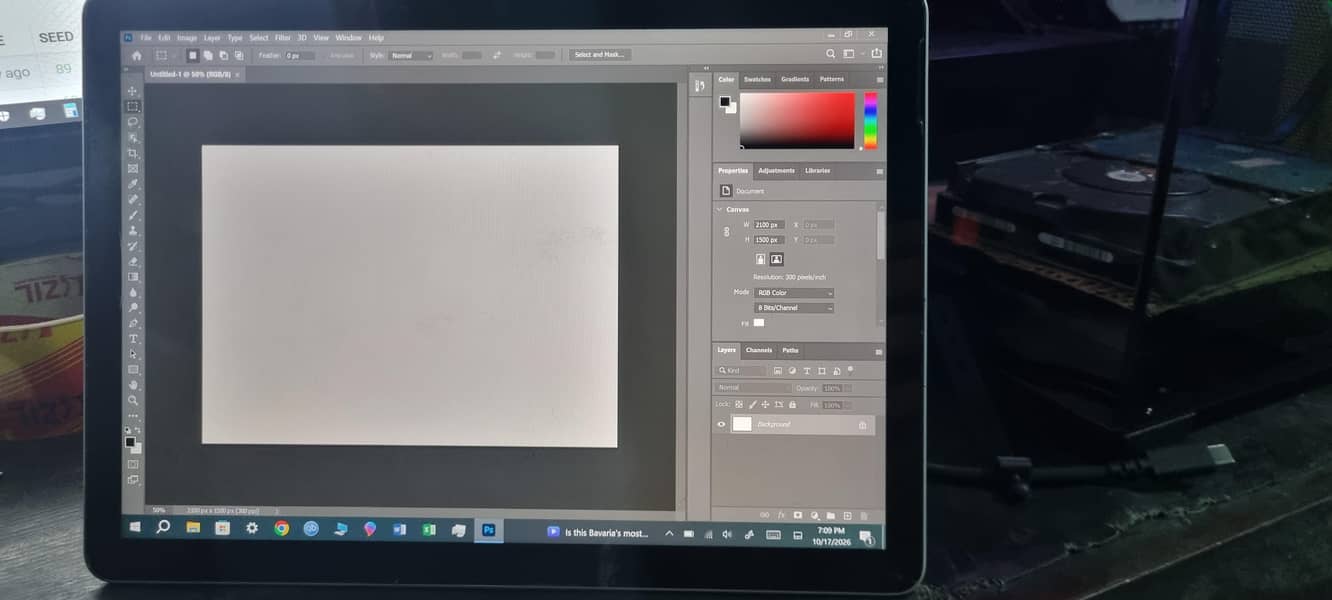Toggle Quick Mask mode

pos(132,463)
